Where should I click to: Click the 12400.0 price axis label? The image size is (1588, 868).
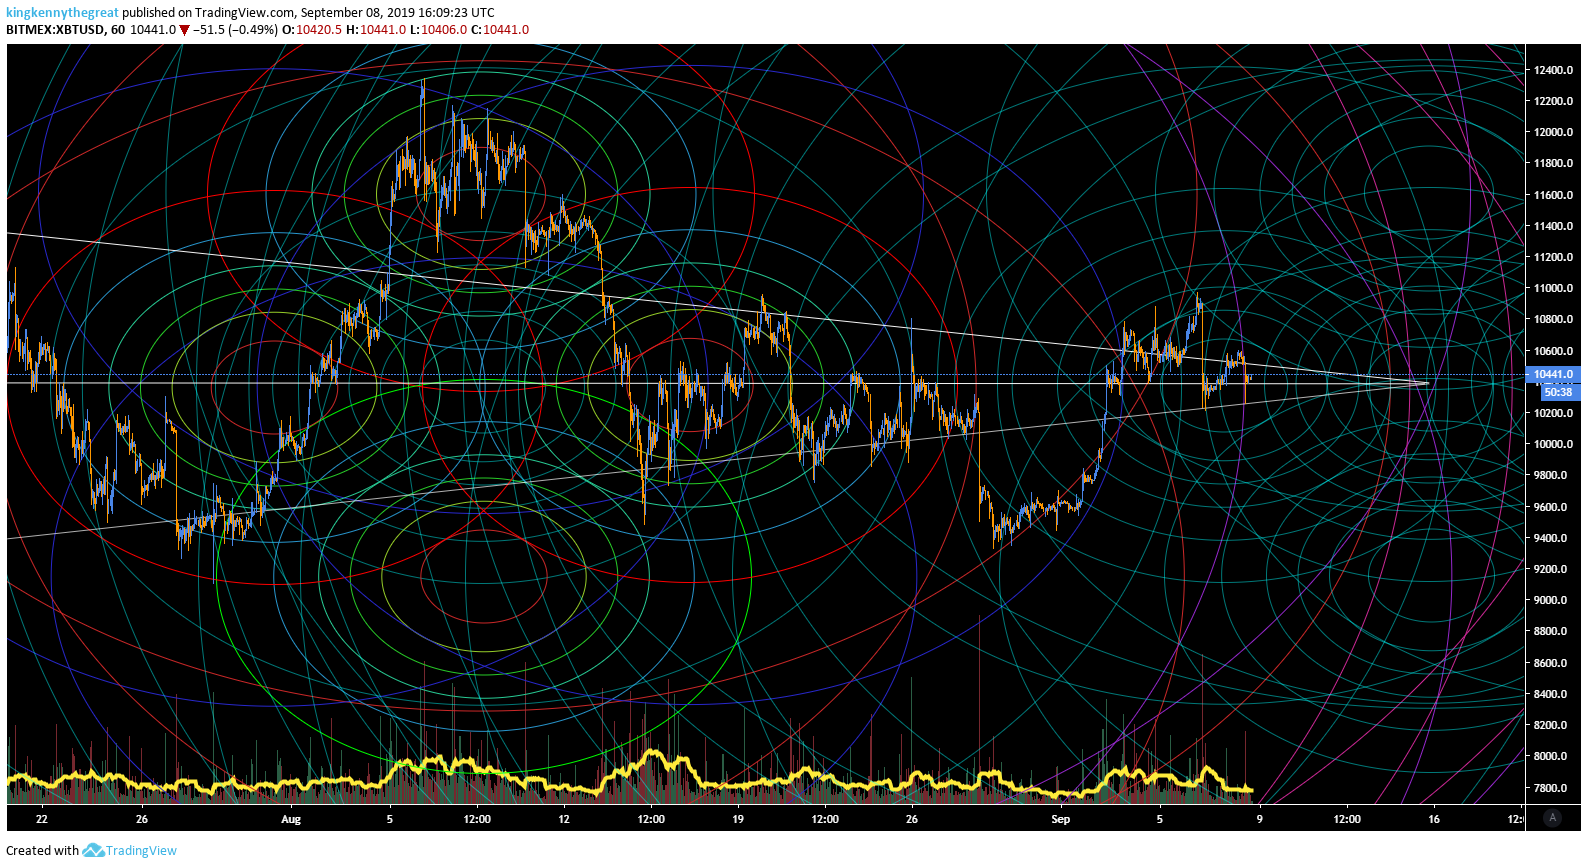pos(1553,70)
